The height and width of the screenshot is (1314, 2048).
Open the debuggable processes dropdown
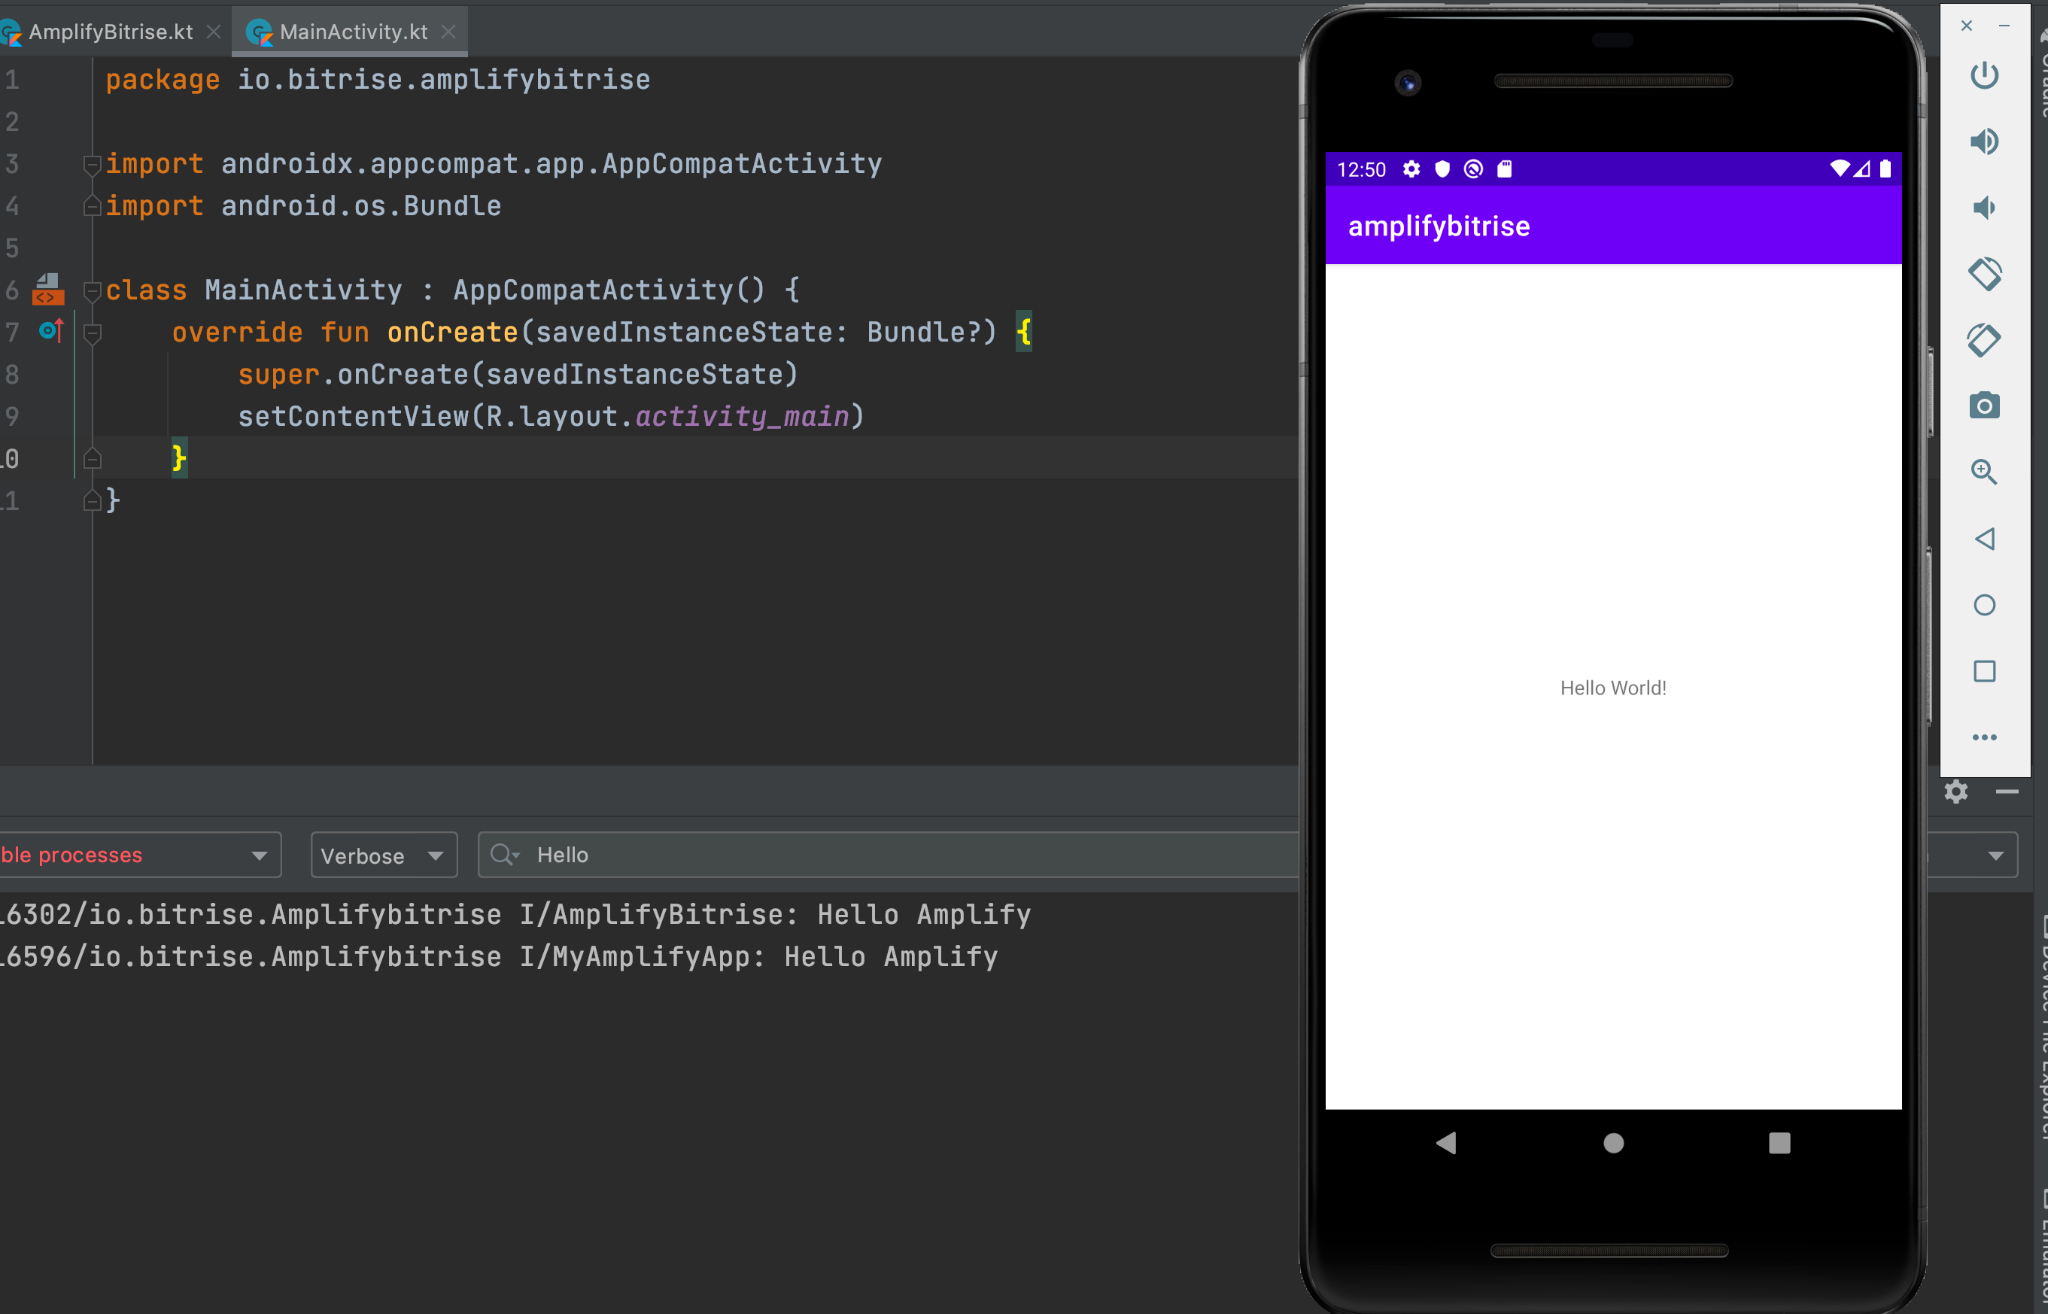point(140,855)
